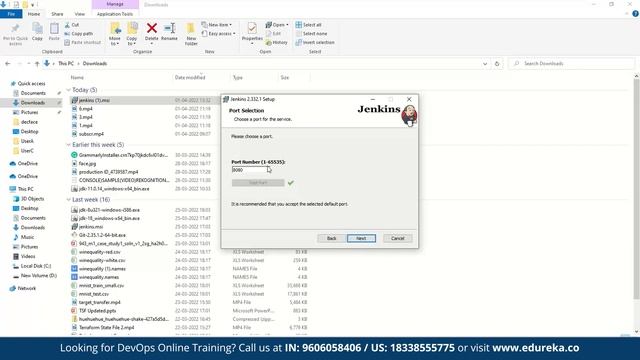640x360 pixels.
Task: Click Invert selection in ribbon
Action: coord(315,42)
